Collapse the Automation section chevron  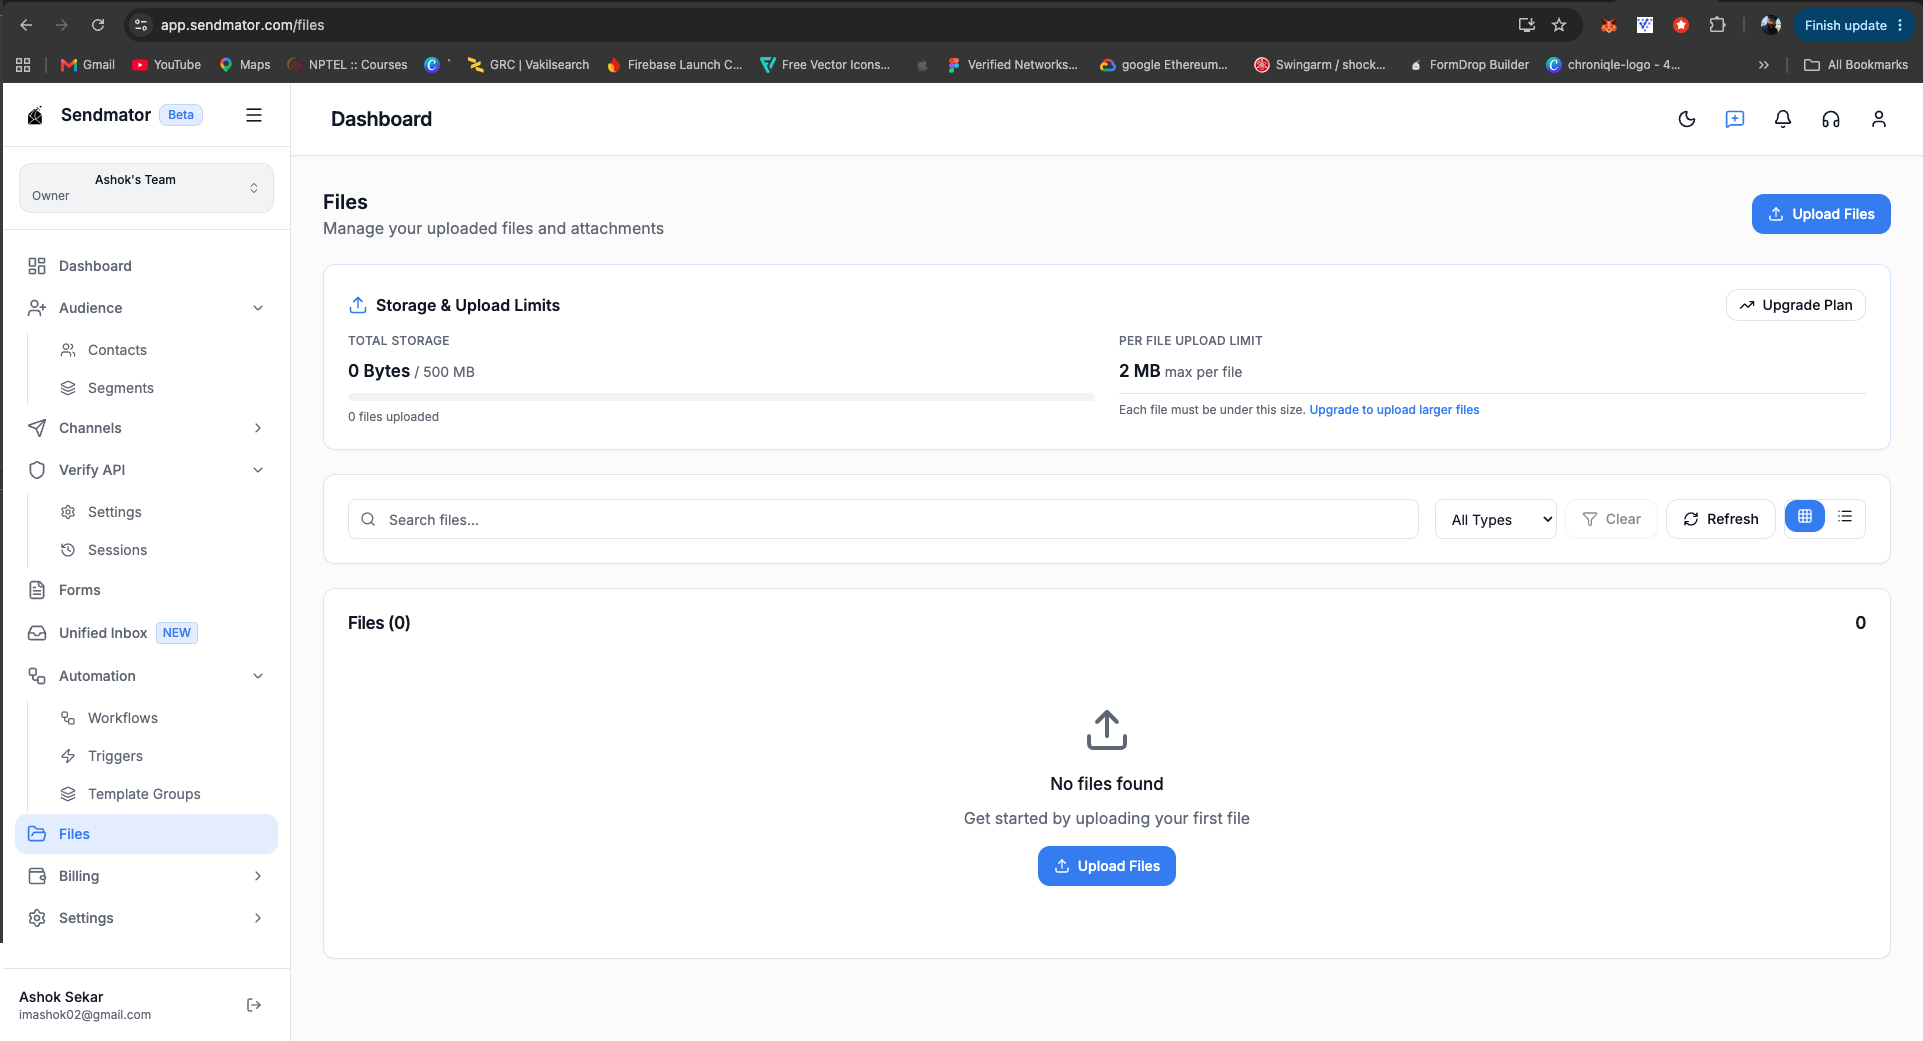point(258,676)
